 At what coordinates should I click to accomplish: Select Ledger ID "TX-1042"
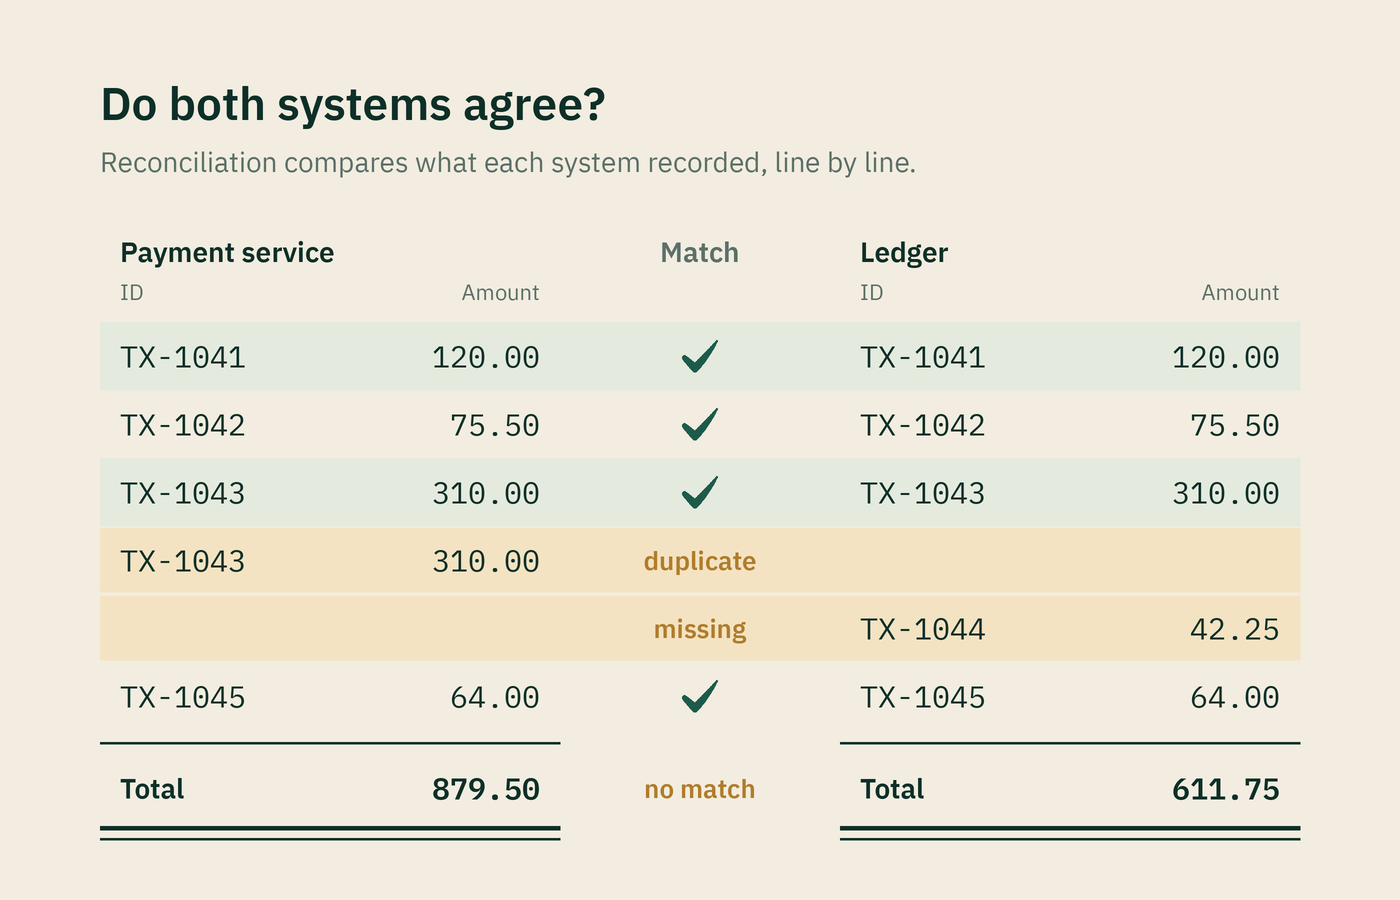point(923,425)
